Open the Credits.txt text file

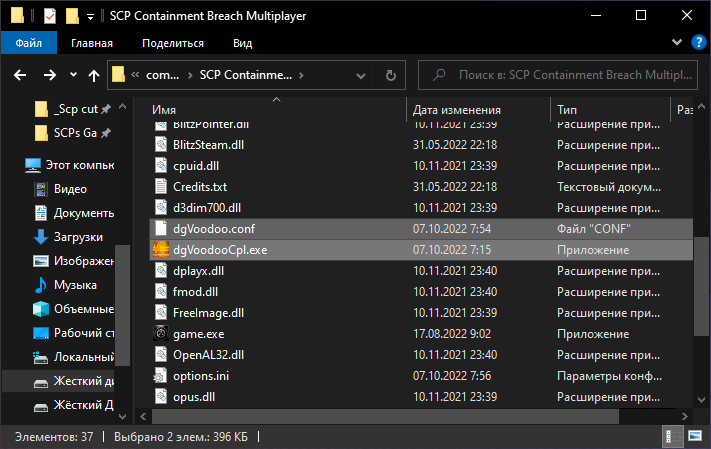tap(200, 187)
